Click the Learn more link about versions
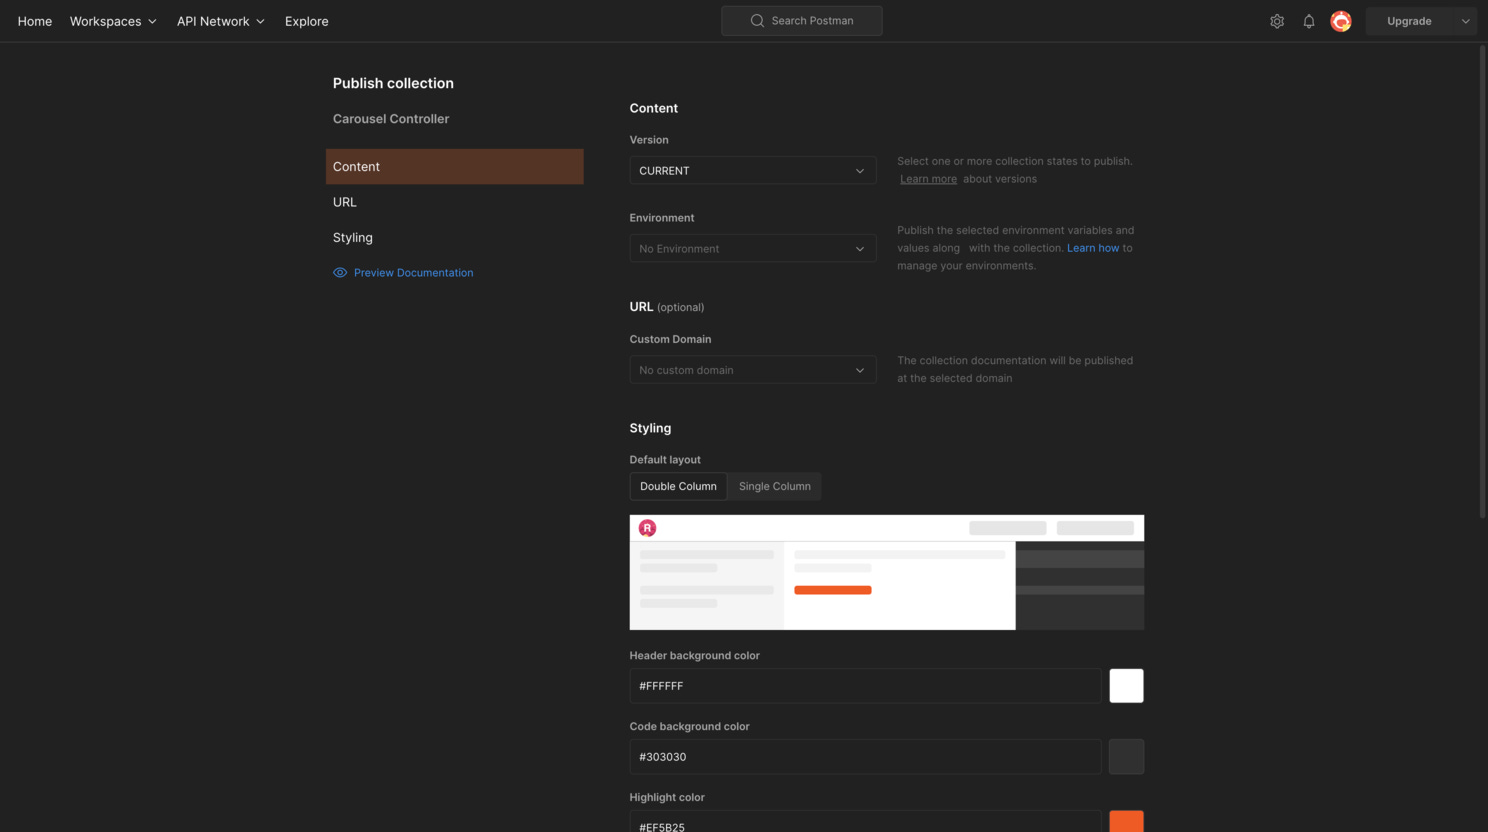 (x=928, y=179)
